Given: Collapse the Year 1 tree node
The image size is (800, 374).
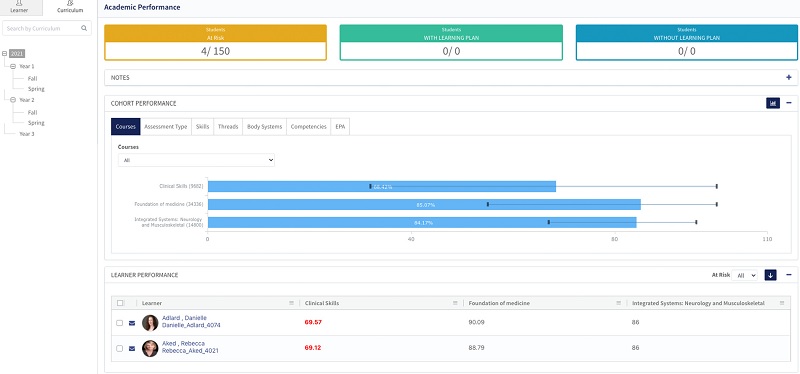Looking at the screenshot, I should pos(13,66).
